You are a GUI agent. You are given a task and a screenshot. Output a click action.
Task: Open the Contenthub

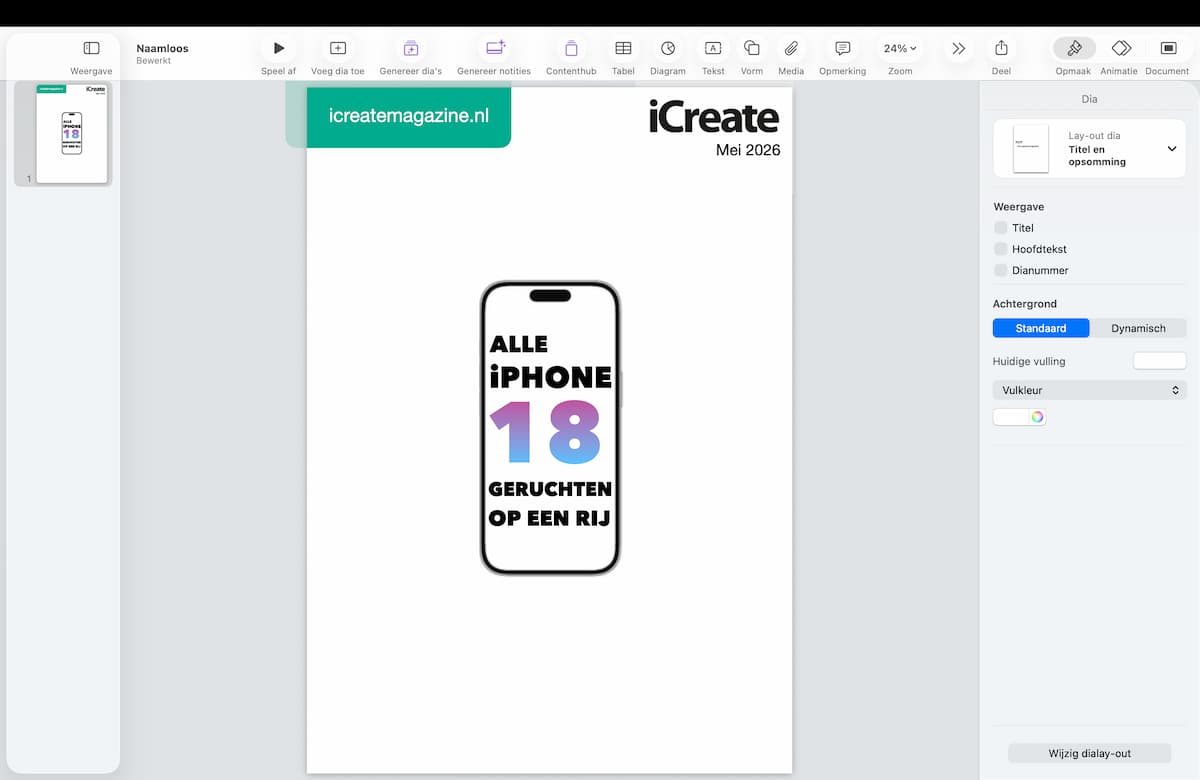click(x=571, y=48)
